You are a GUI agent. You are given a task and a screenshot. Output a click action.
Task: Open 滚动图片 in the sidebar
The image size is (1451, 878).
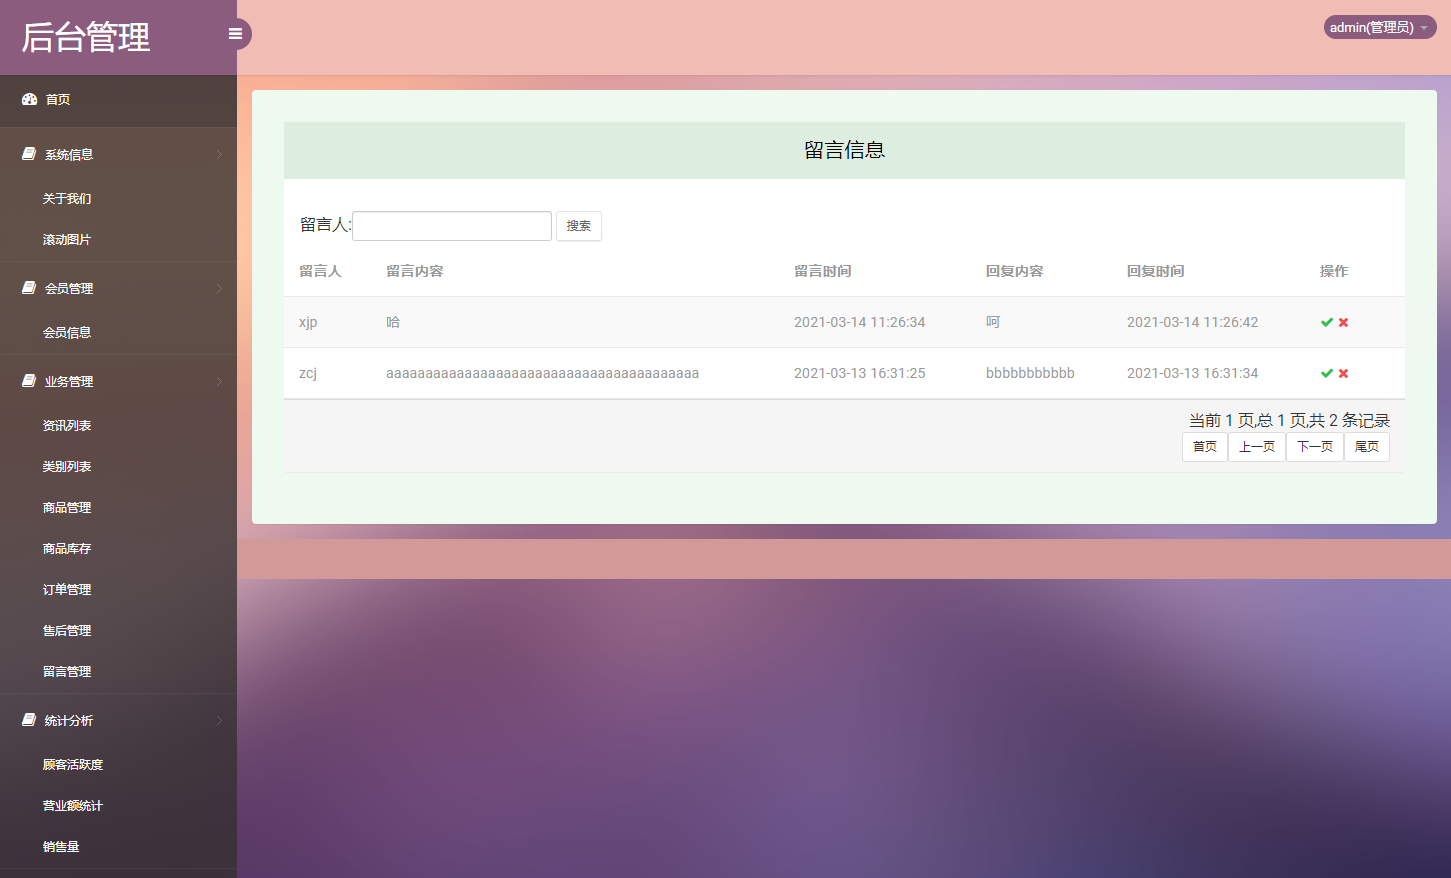click(66, 239)
